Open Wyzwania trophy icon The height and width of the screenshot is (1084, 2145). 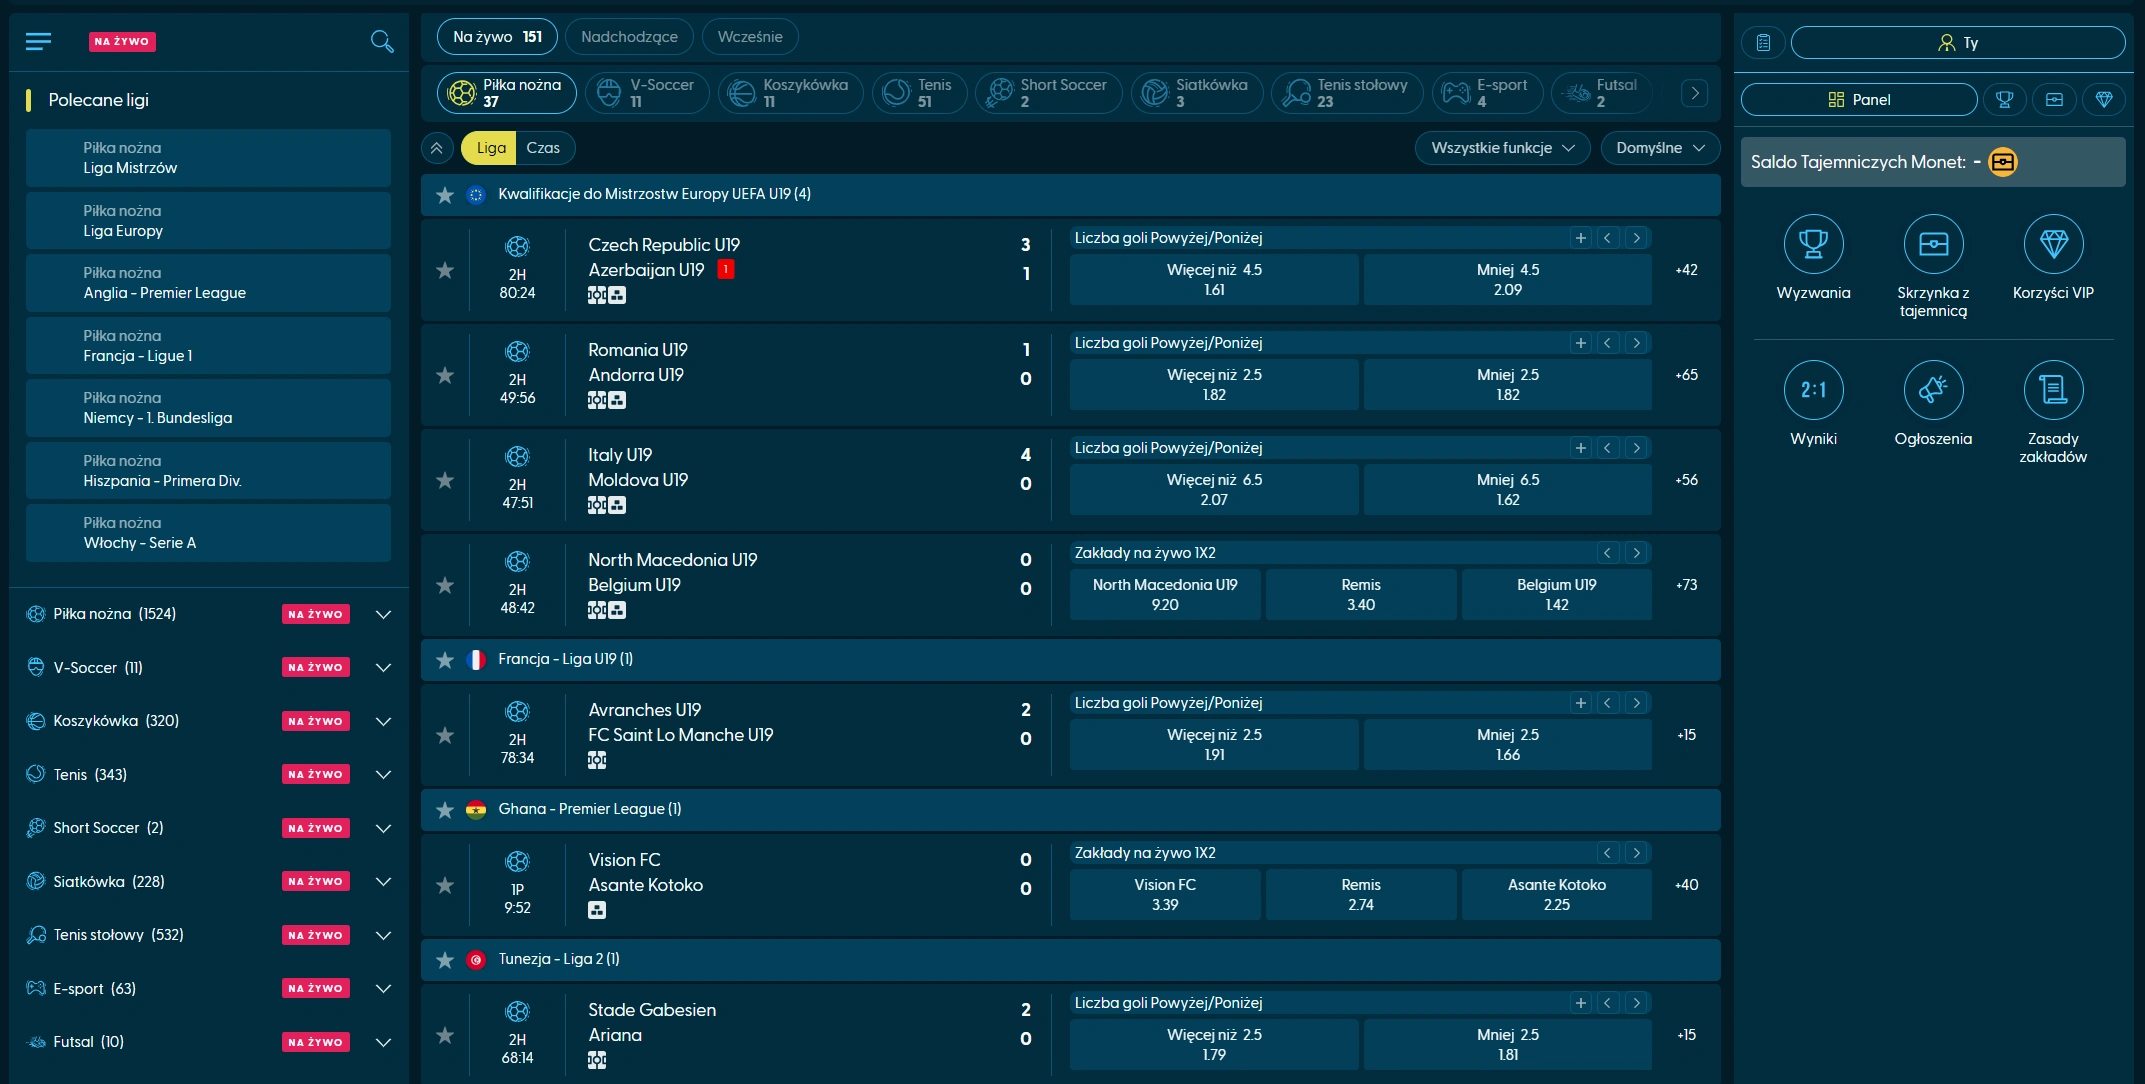(1813, 244)
